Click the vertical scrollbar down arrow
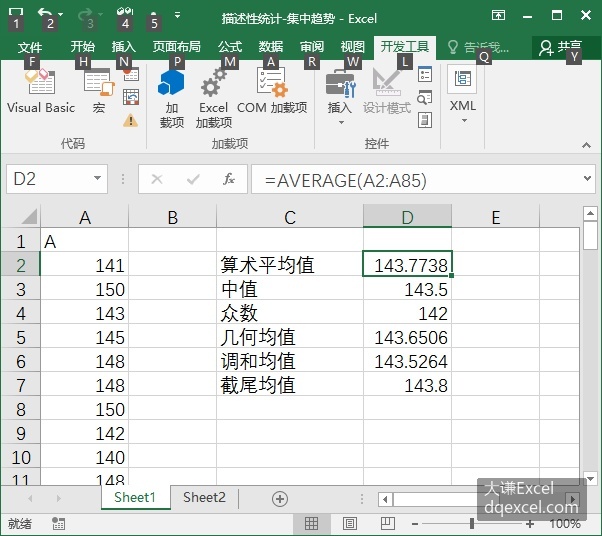The height and width of the screenshot is (536, 602). [590, 479]
